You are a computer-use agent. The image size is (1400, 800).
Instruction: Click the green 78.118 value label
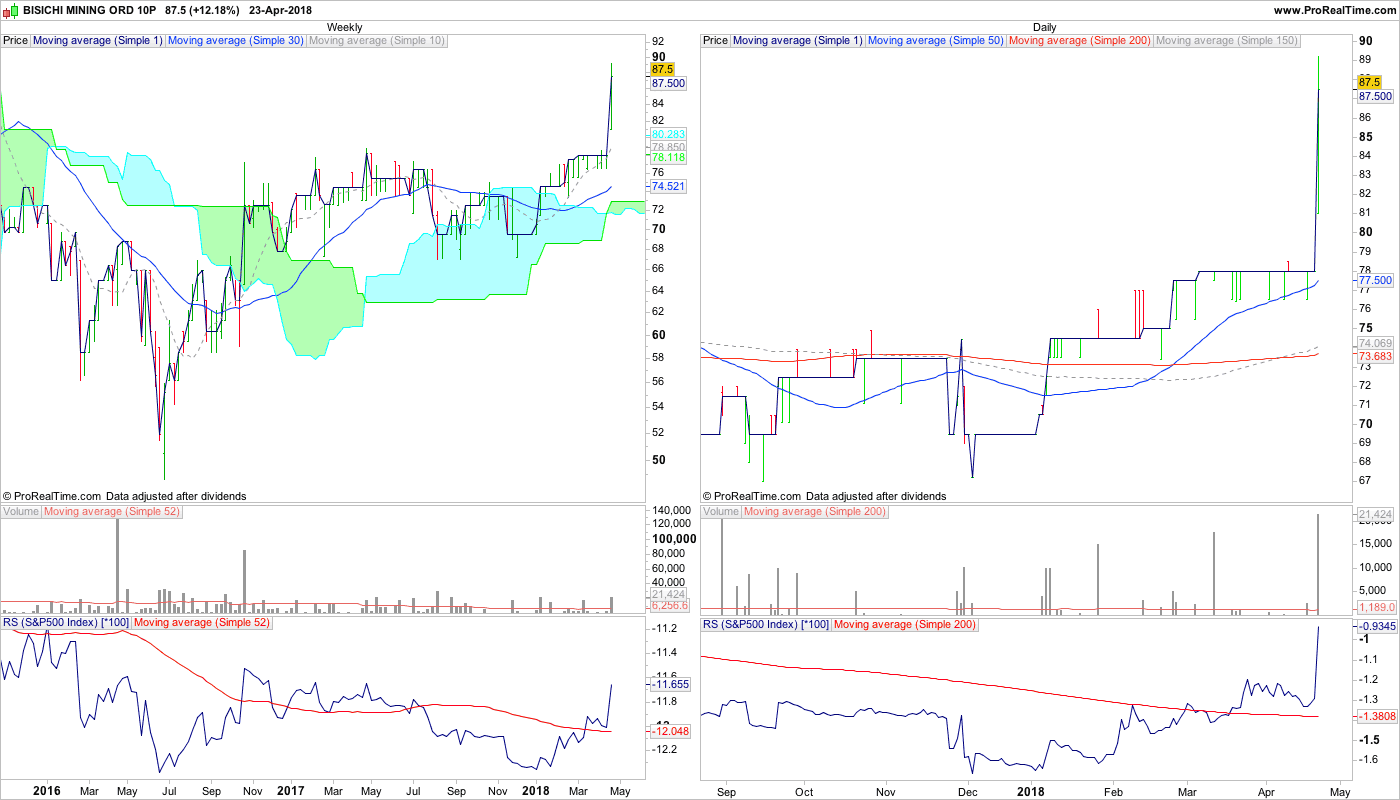pos(668,158)
